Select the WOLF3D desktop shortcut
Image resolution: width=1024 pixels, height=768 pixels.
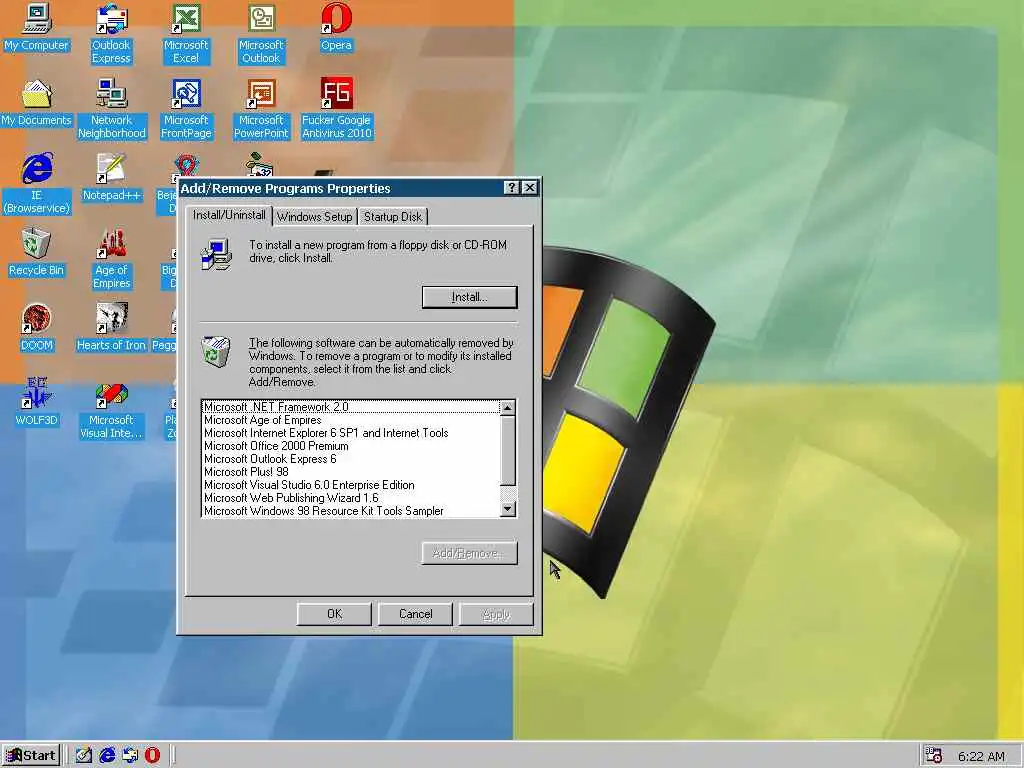[x=36, y=403]
